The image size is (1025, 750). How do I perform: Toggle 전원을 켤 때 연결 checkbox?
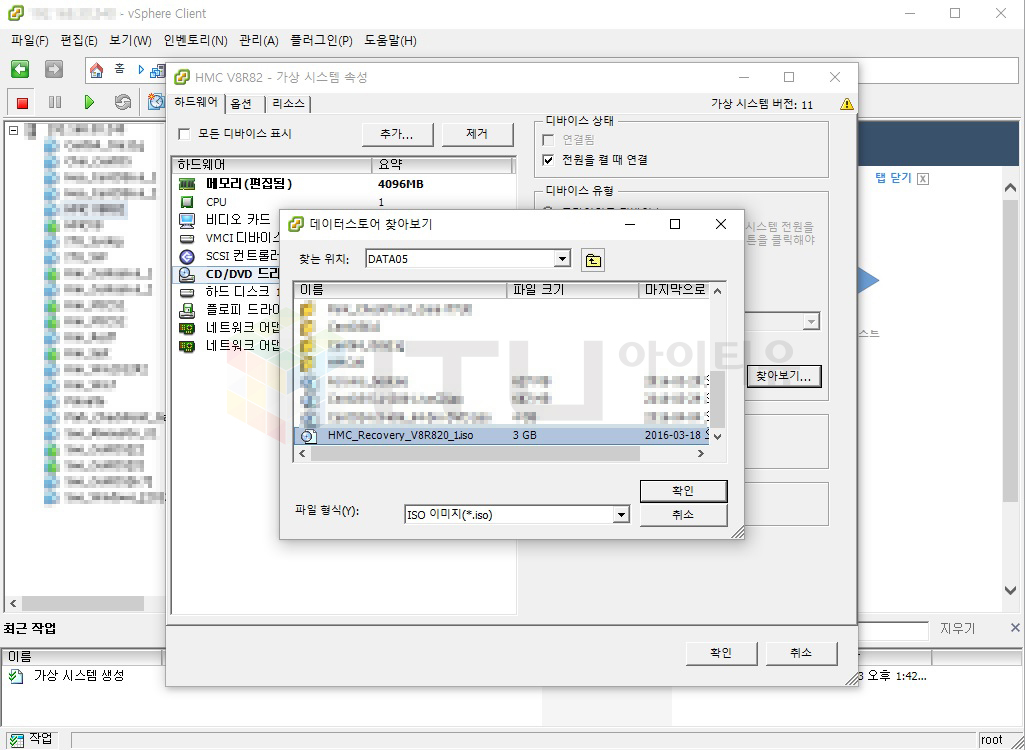[548, 160]
